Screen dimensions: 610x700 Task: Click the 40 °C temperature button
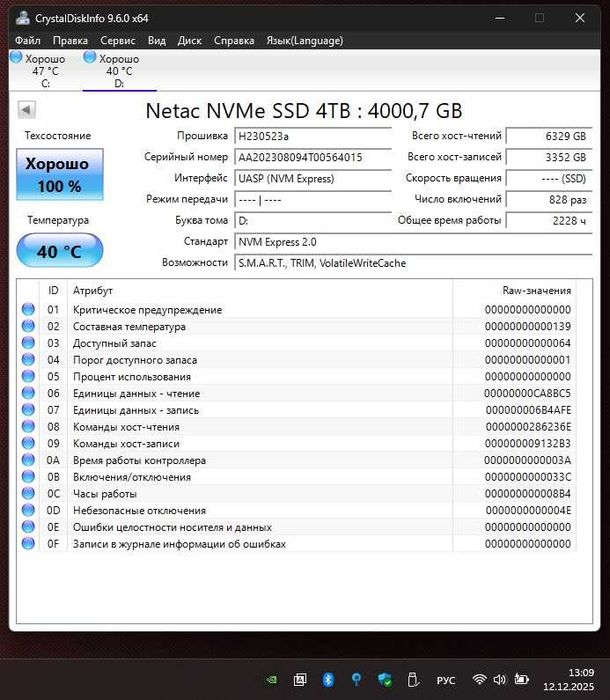point(60,251)
